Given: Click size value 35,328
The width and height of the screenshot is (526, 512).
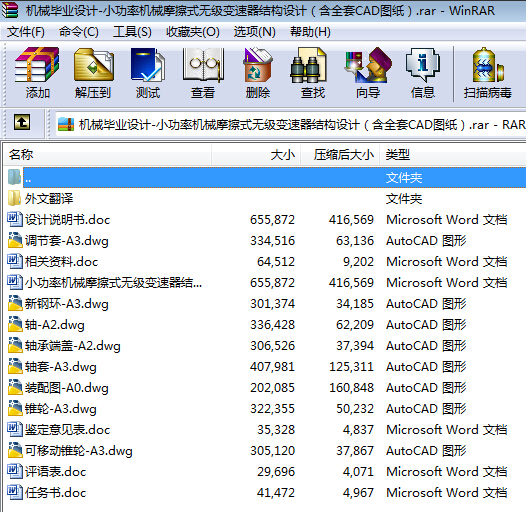Looking at the screenshot, I should click(276, 430).
